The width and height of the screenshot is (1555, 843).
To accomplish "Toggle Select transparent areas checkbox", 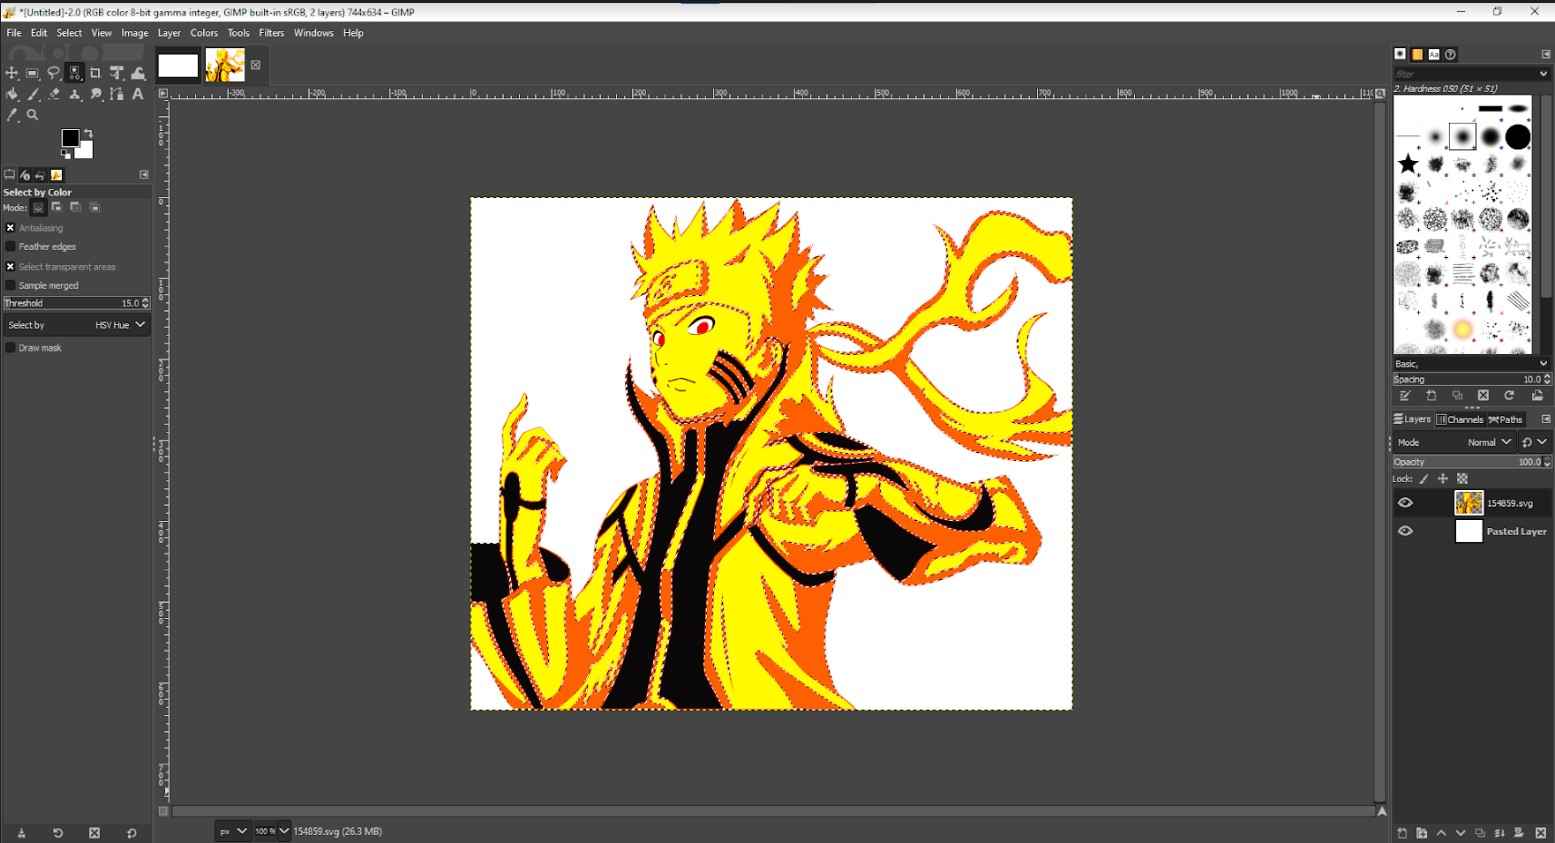I will 10,267.
